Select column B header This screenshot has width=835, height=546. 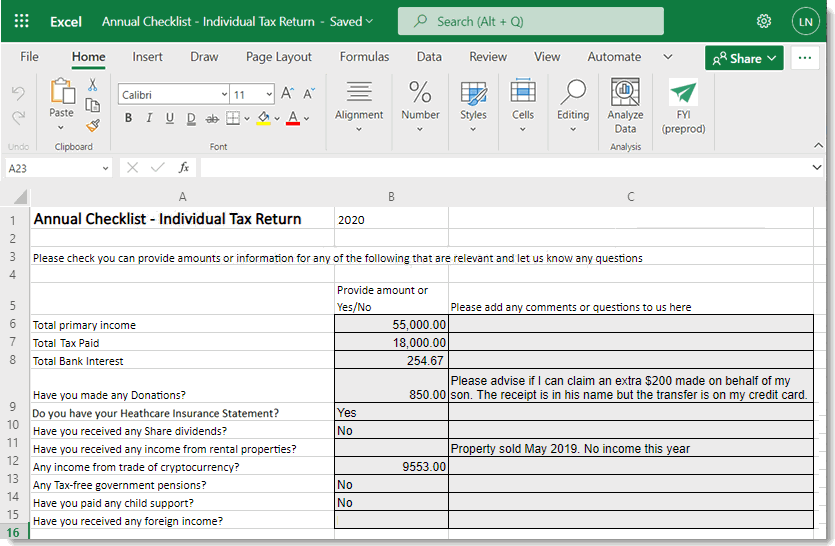(x=391, y=197)
